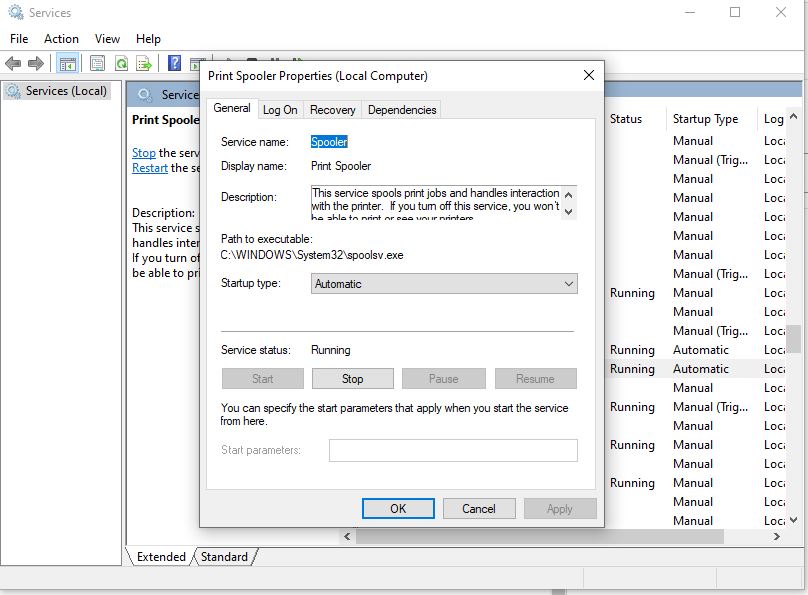Select the Standard view tab
This screenshot has height=595, width=808.
[x=224, y=557]
